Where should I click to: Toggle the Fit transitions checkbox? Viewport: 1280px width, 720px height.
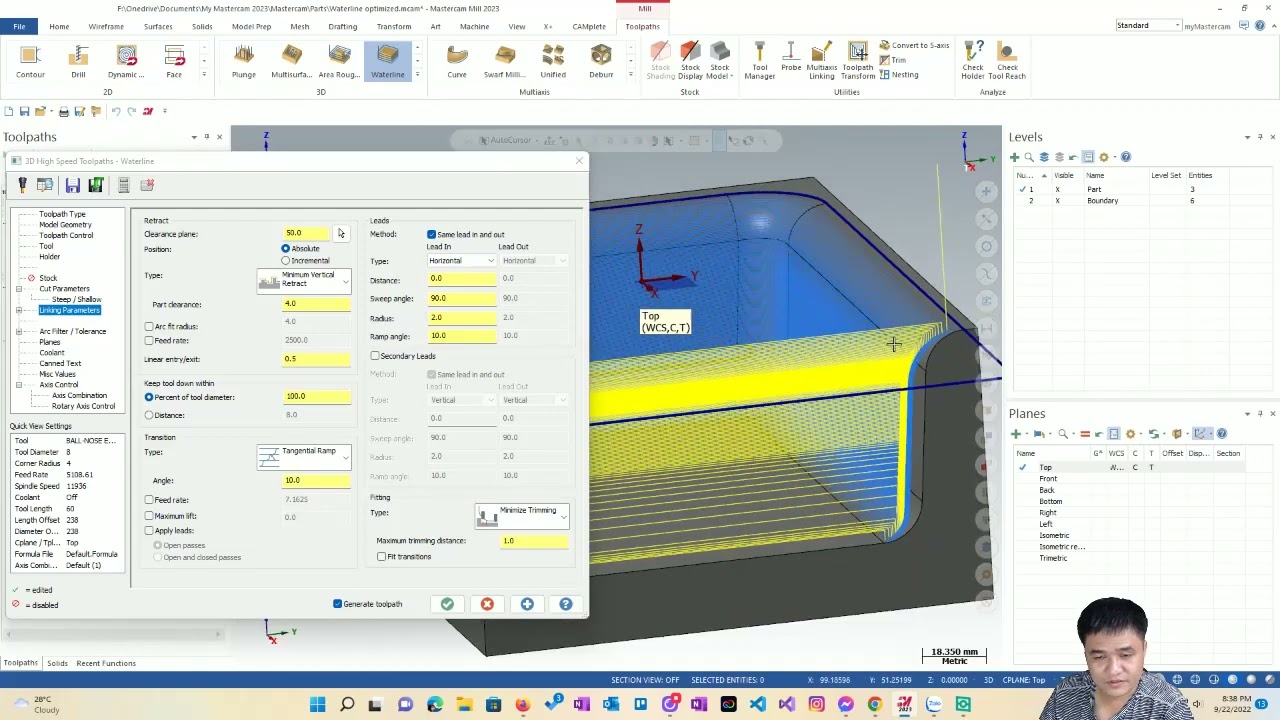[x=382, y=556]
